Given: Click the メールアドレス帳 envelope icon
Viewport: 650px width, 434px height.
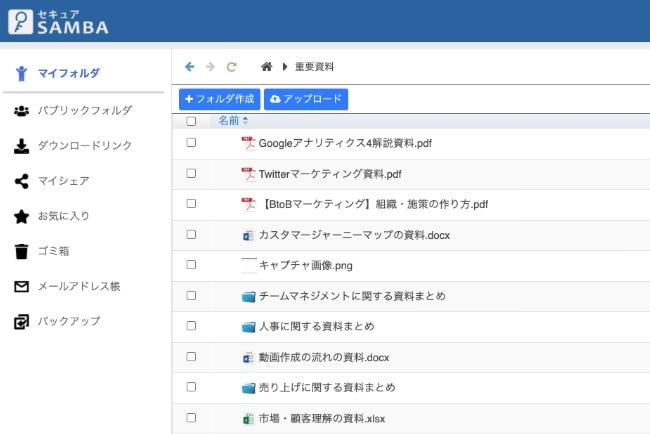Looking at the screenshot, I should click(22, 286).
